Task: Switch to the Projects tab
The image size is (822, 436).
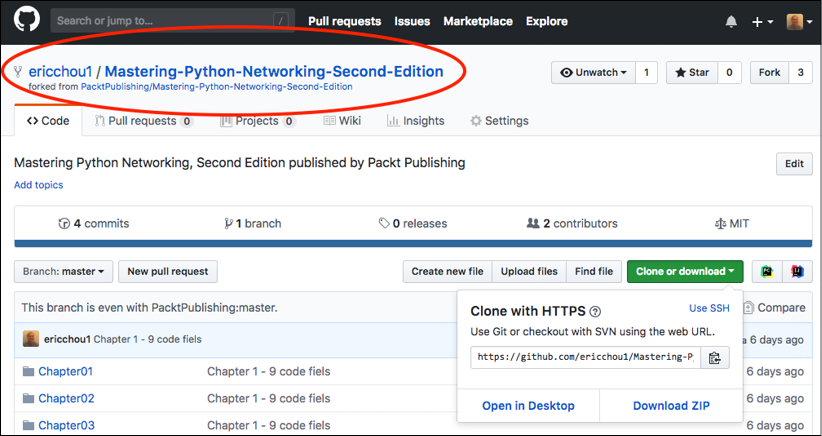Action: pos(257,121)
